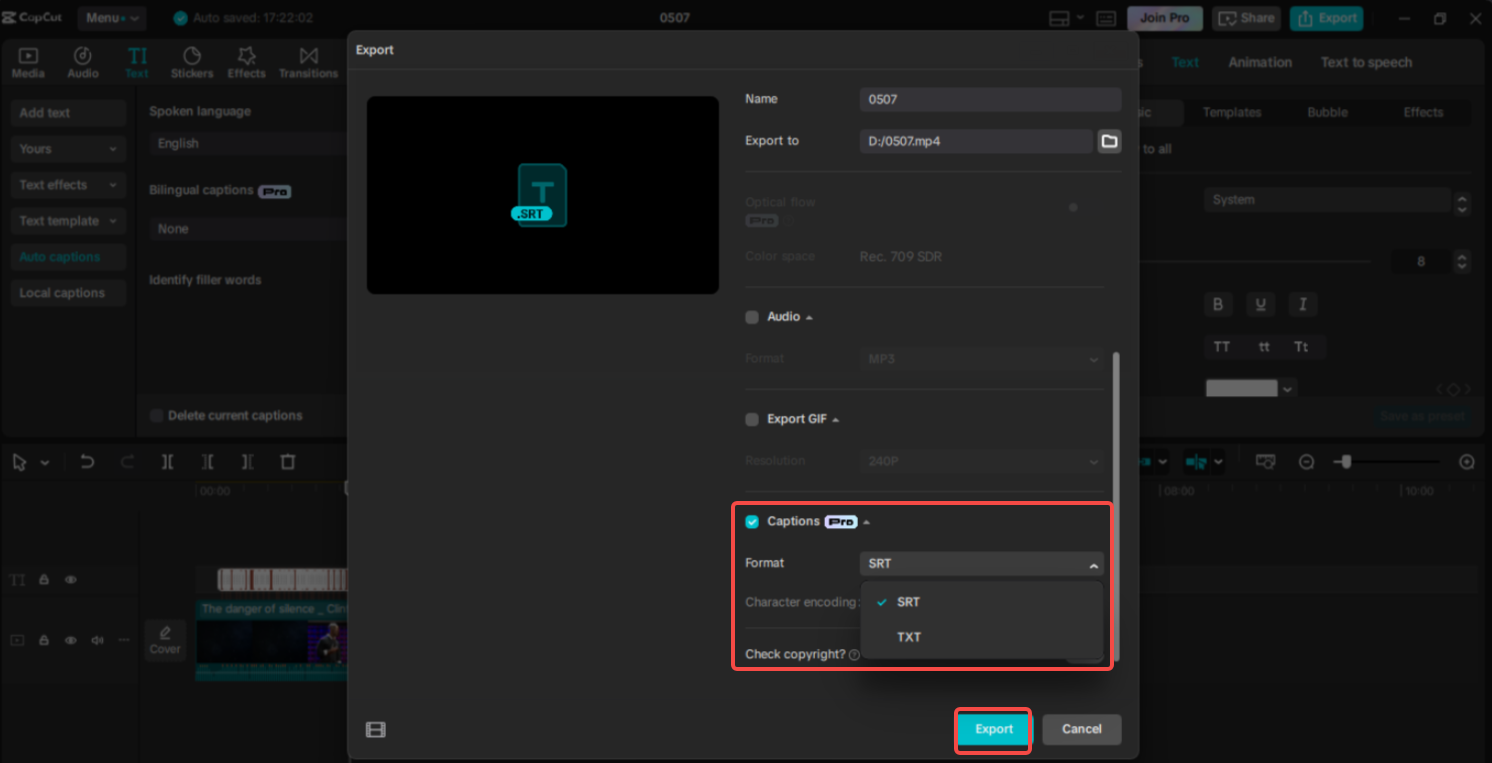Screen dimensions: 1492x763
Task: Open the Stickers panel
Action: 192,61
